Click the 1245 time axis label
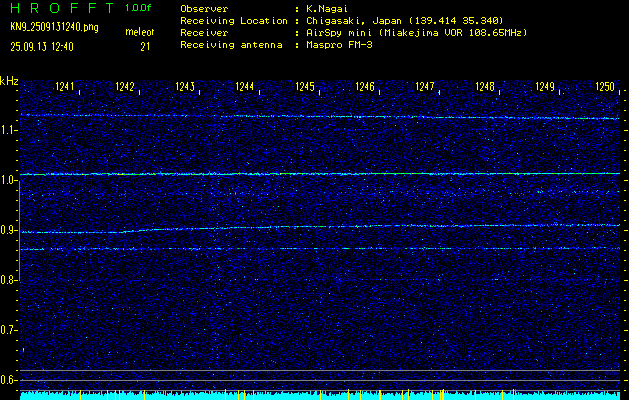The width and height of the screenshot is (629, 400). 305,86
